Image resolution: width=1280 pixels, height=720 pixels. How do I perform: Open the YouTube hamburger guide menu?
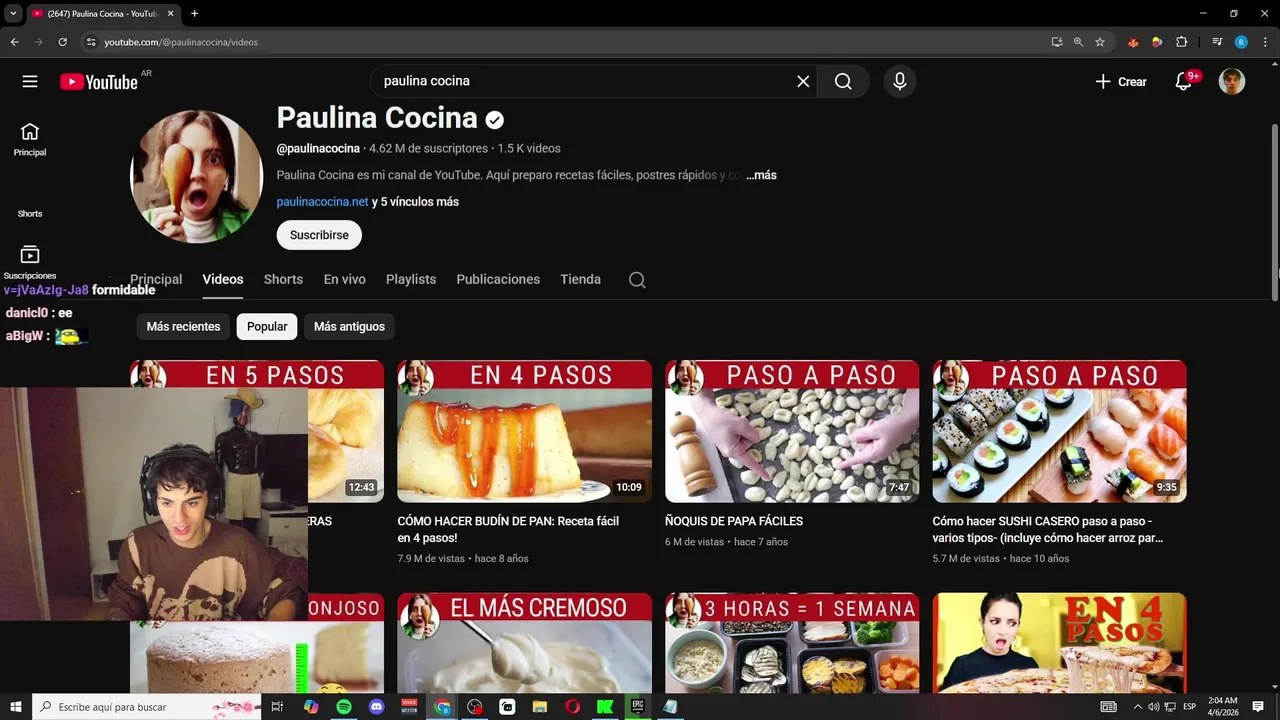(x=30, y=82)
